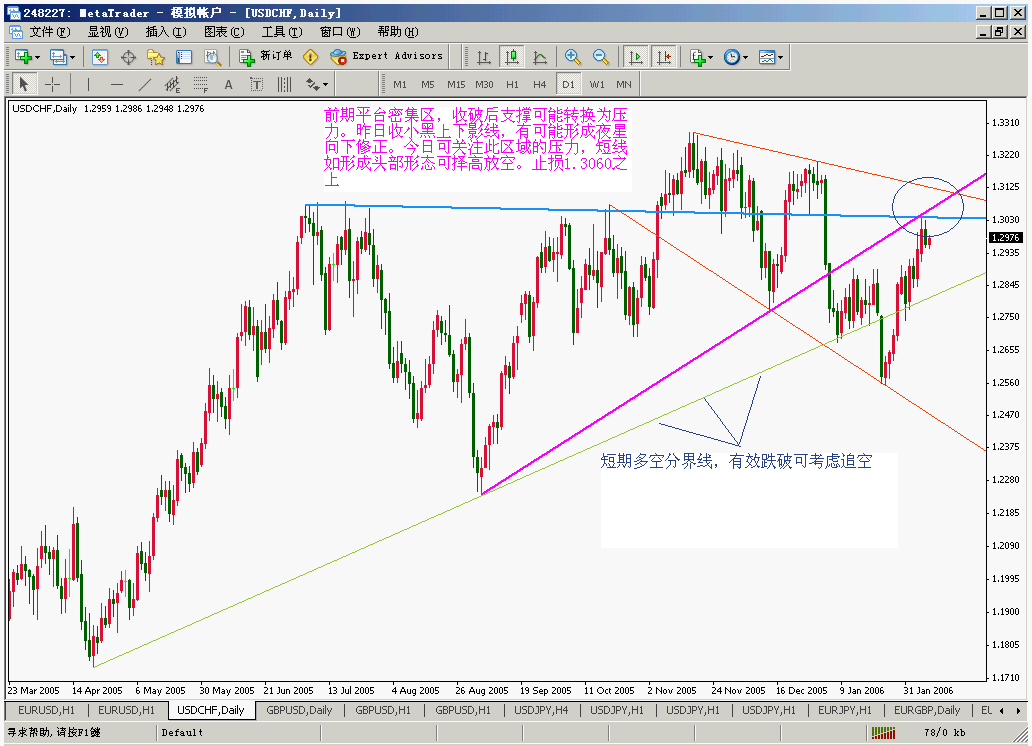Screen dimensions: 1032x746
Task: Open the Data Window crosshair-circle icon
Action: click(128, 57)
